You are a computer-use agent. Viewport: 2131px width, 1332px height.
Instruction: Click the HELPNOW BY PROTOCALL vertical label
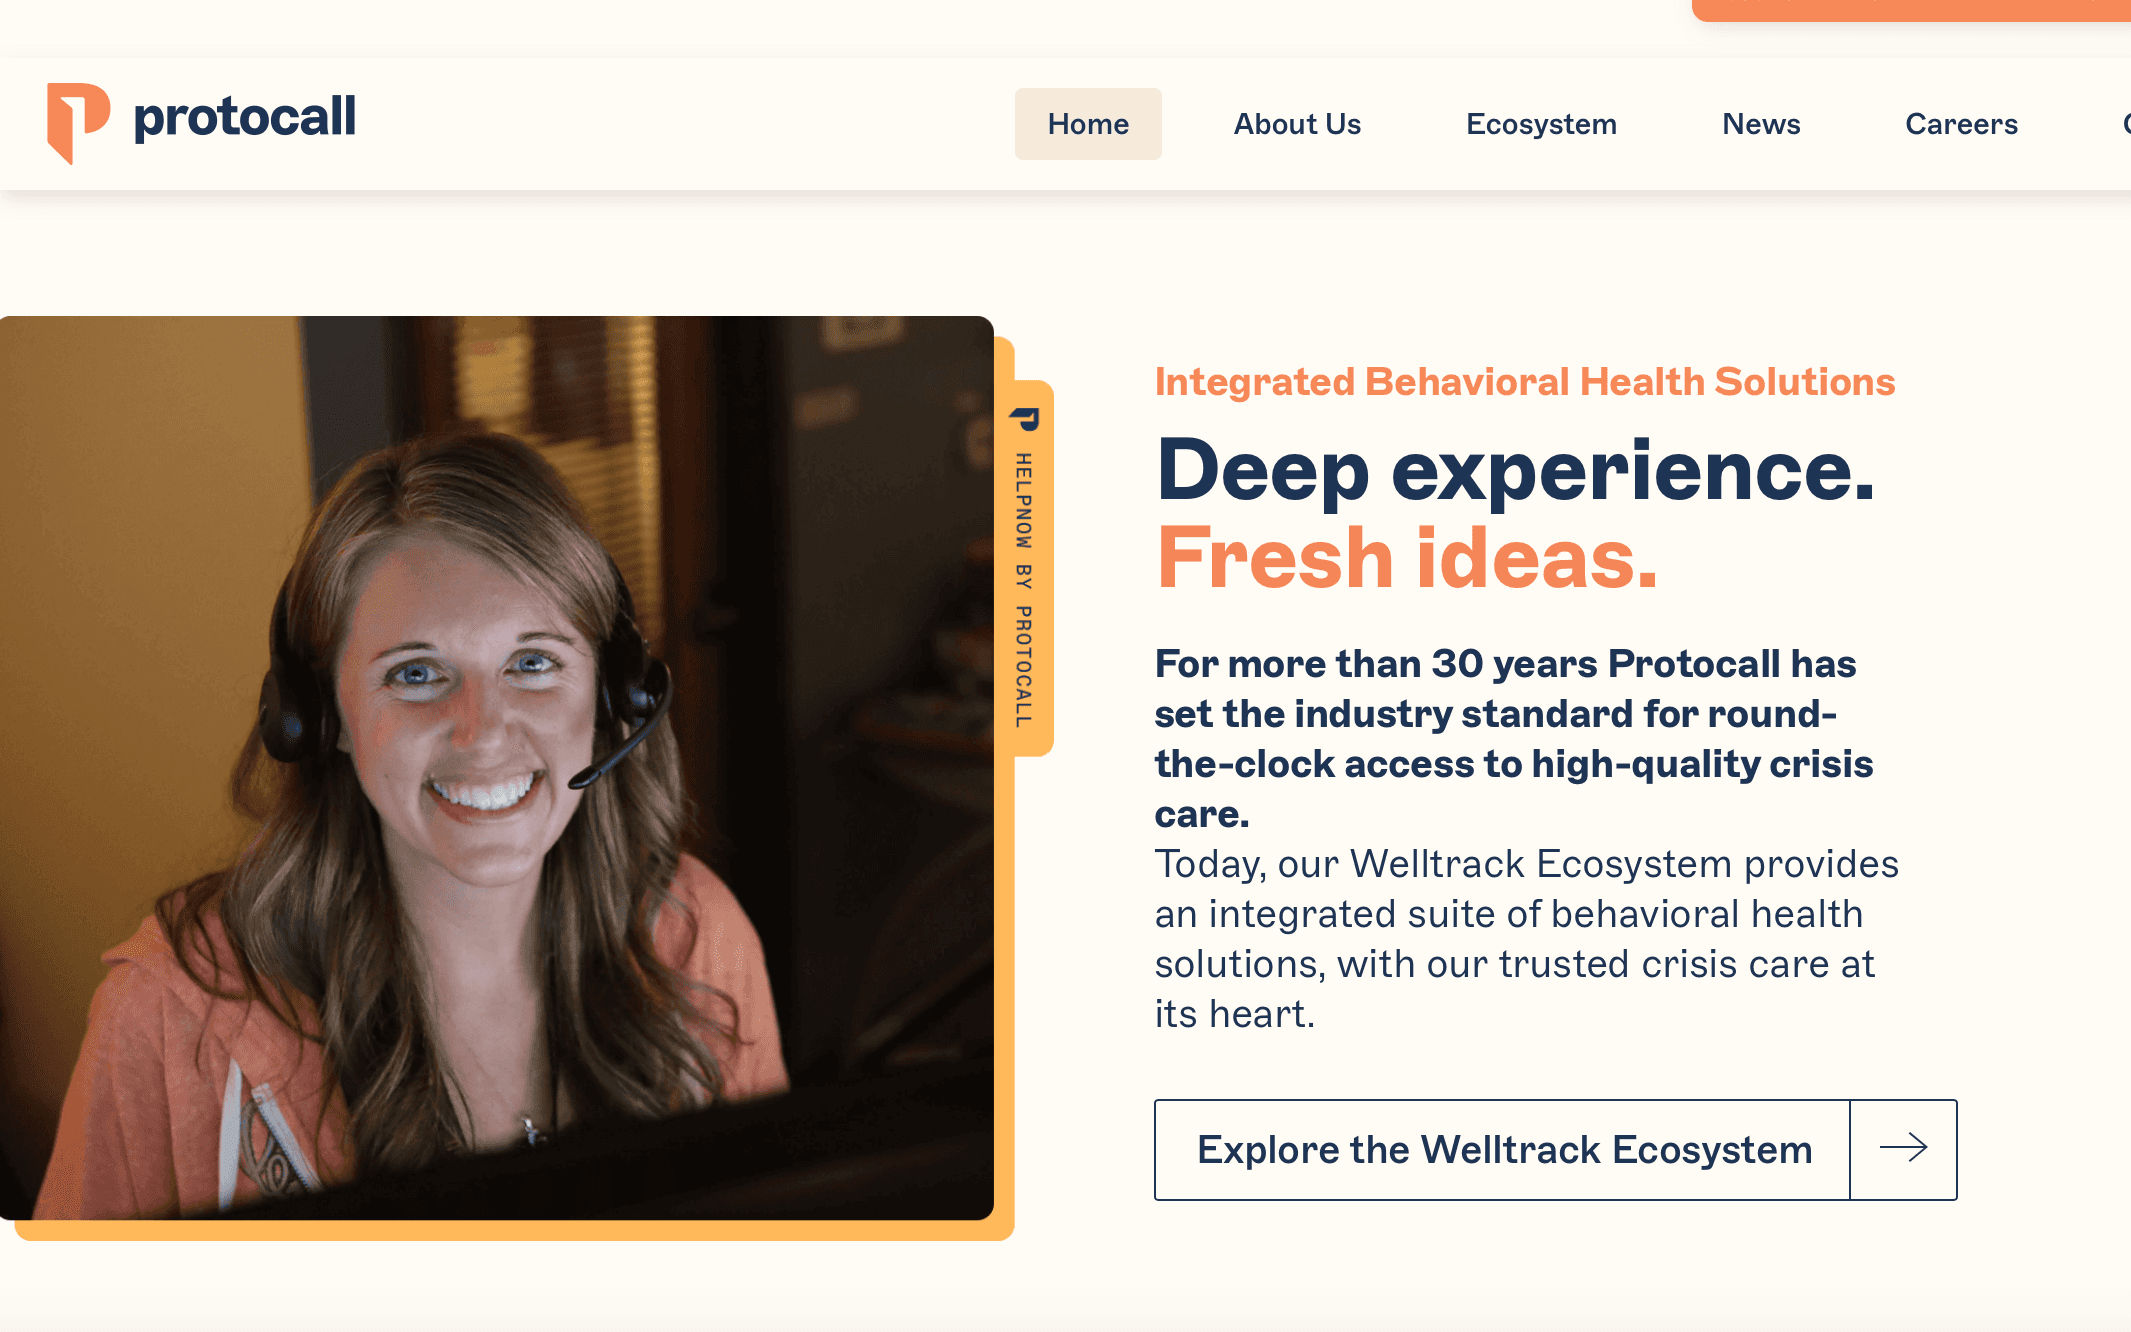(1024, 590)
